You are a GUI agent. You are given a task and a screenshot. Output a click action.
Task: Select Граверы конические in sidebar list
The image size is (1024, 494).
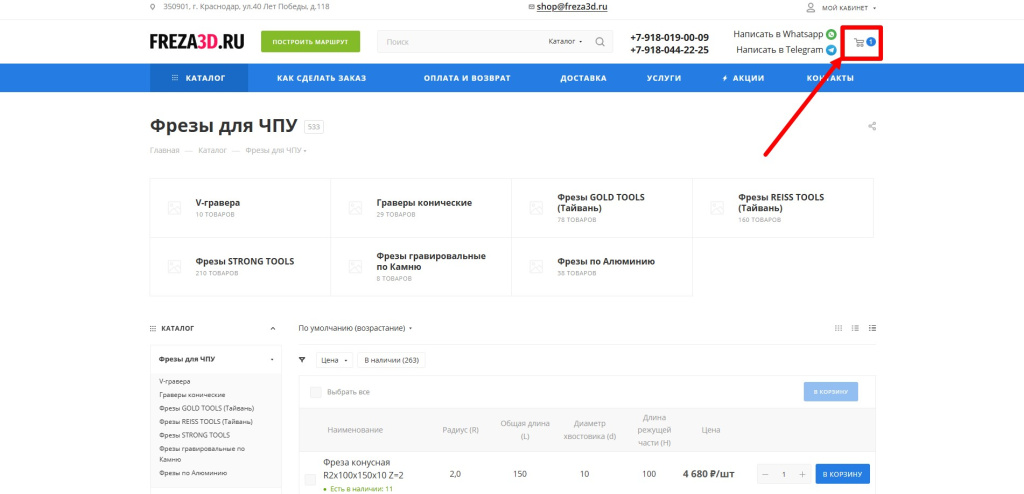(x=193, y=395)
